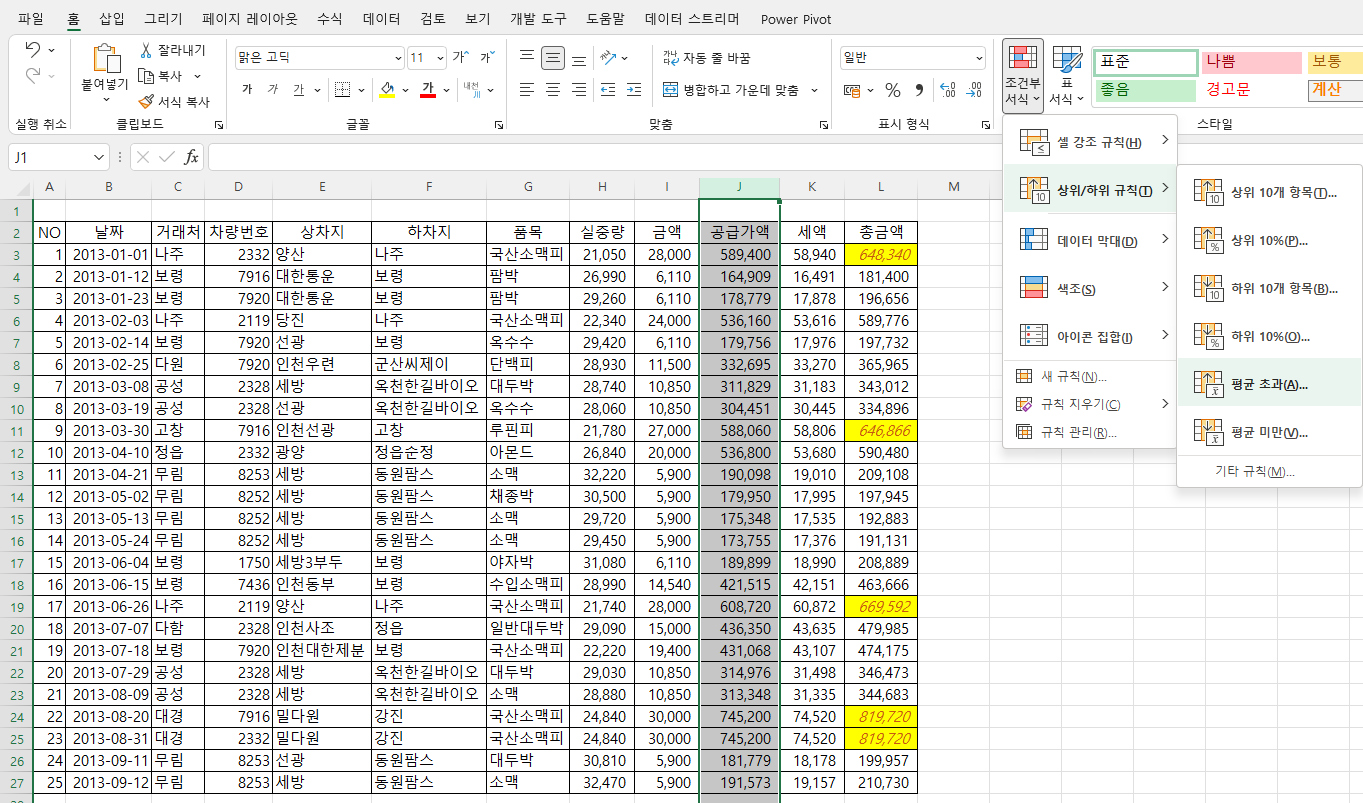Choose 하위 10% rule

(1269, 336)
